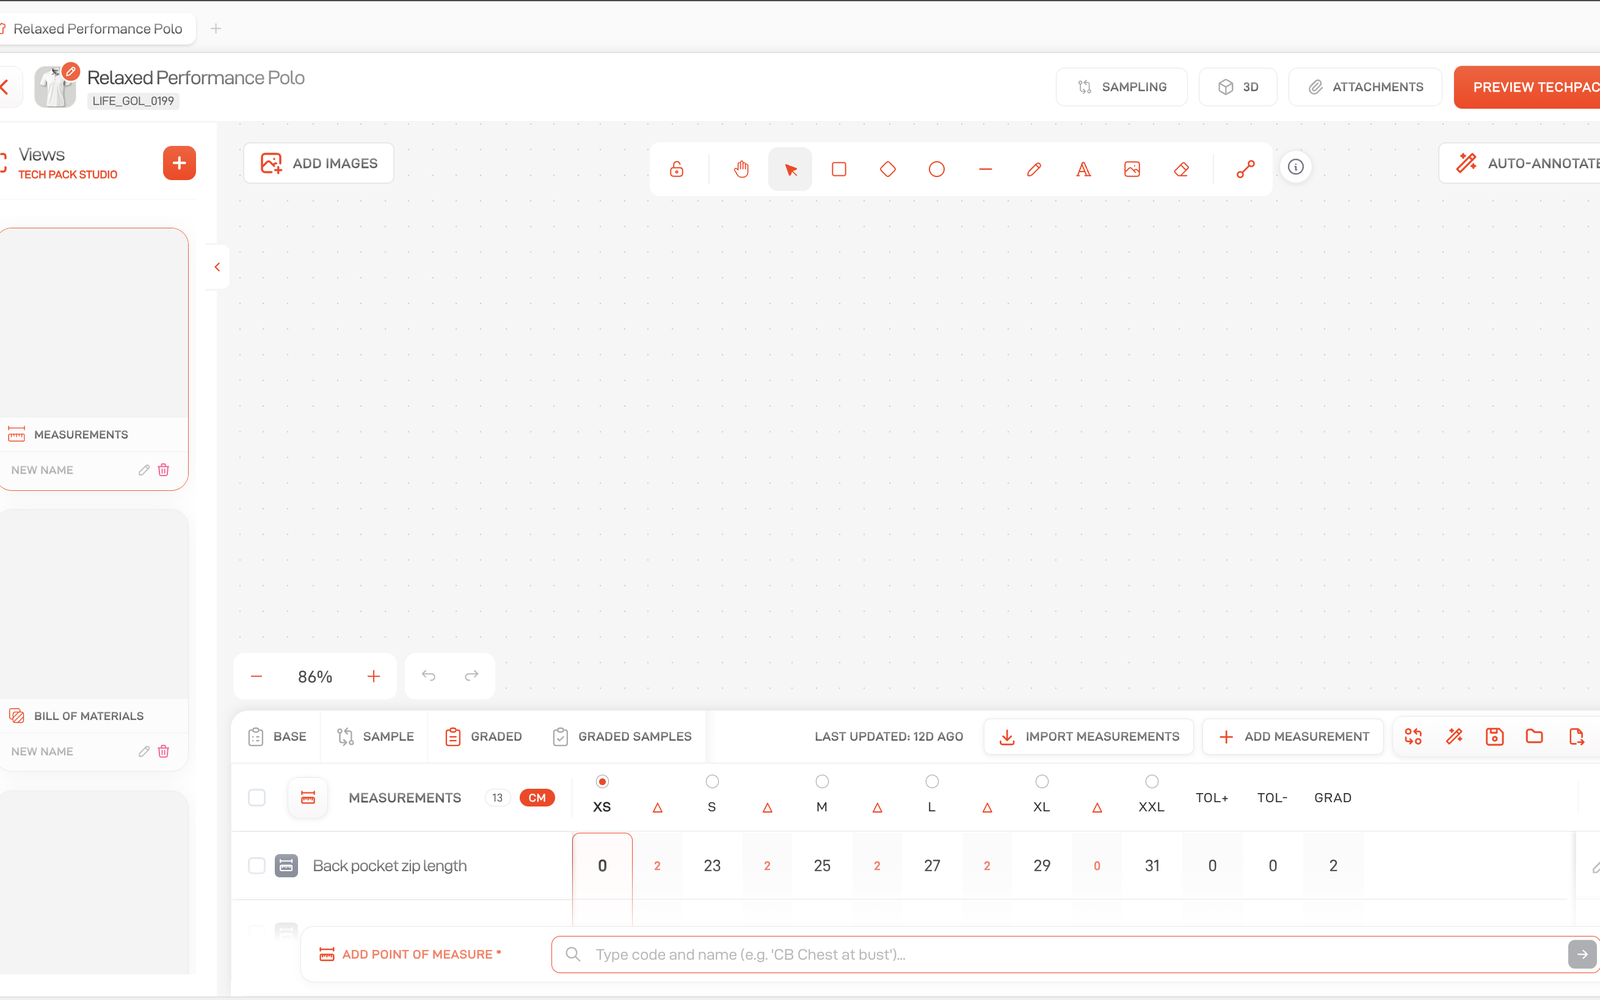Select the Measurements view thumbnail
The width and height of the screenshot is (1600, 1000).
(93, 323)
